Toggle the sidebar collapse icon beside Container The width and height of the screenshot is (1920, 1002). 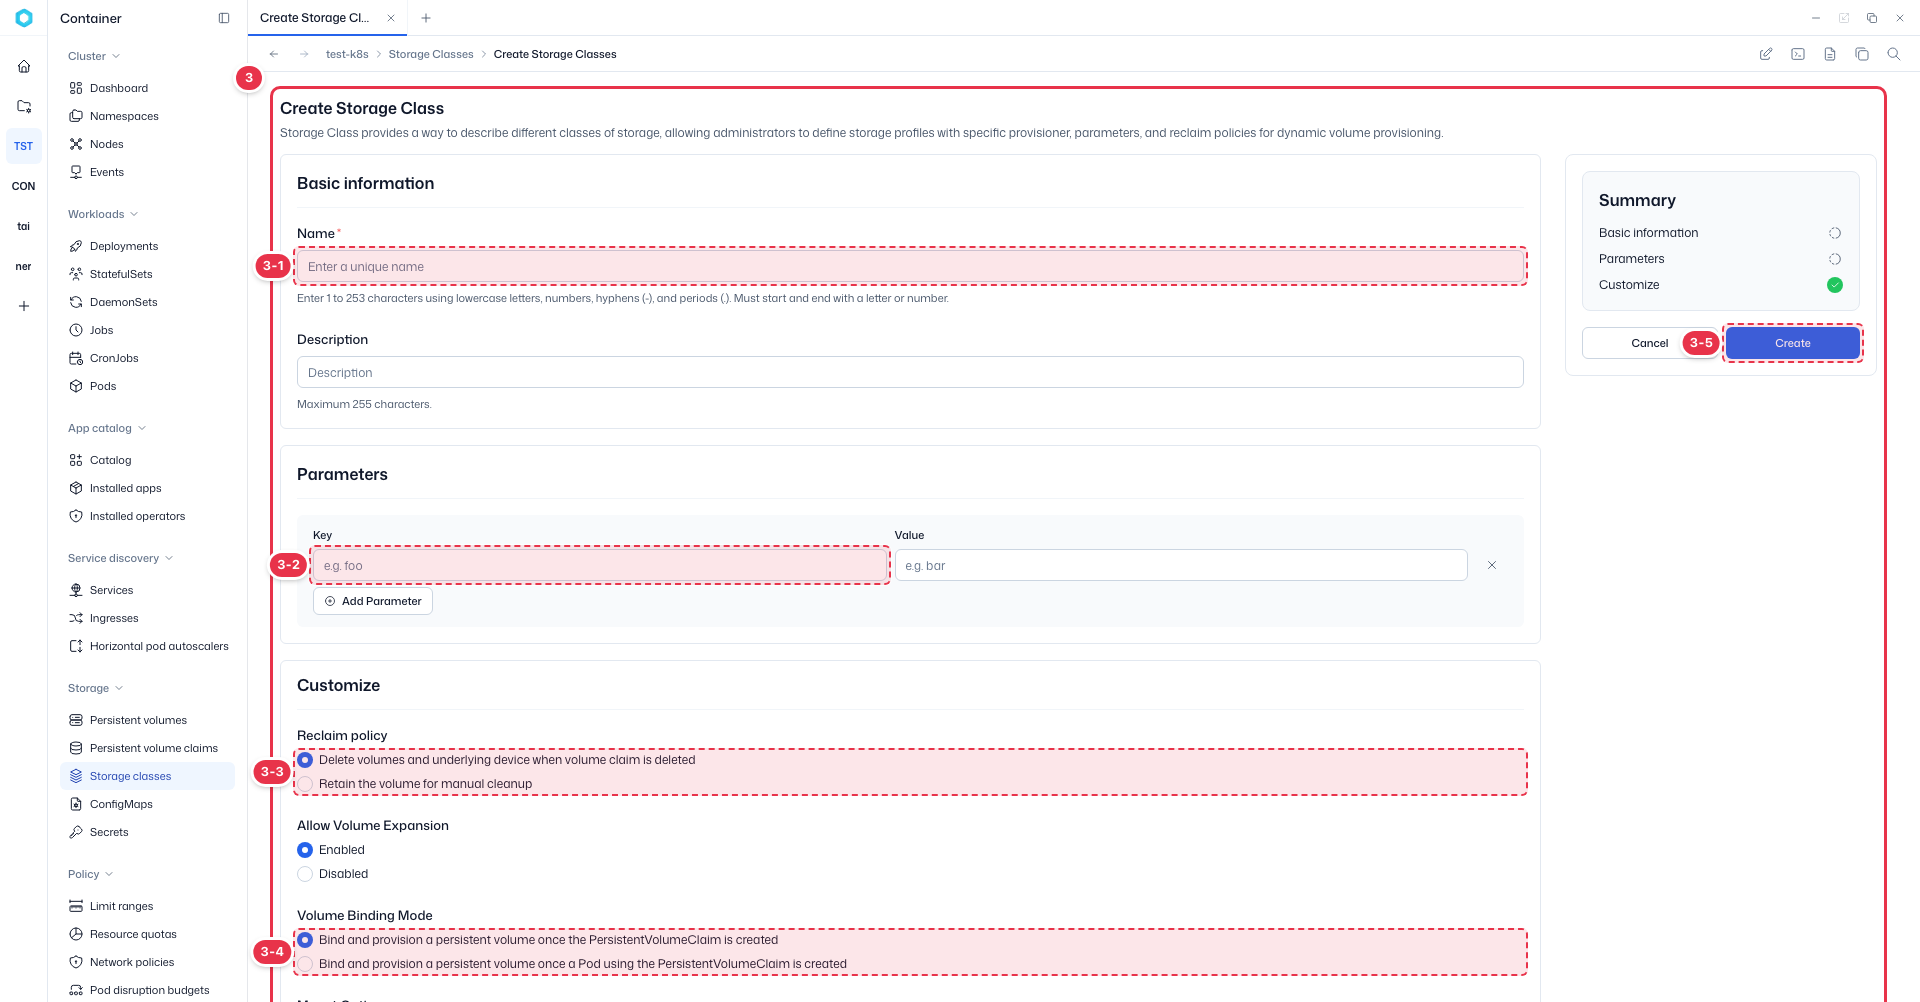(224, 18)
